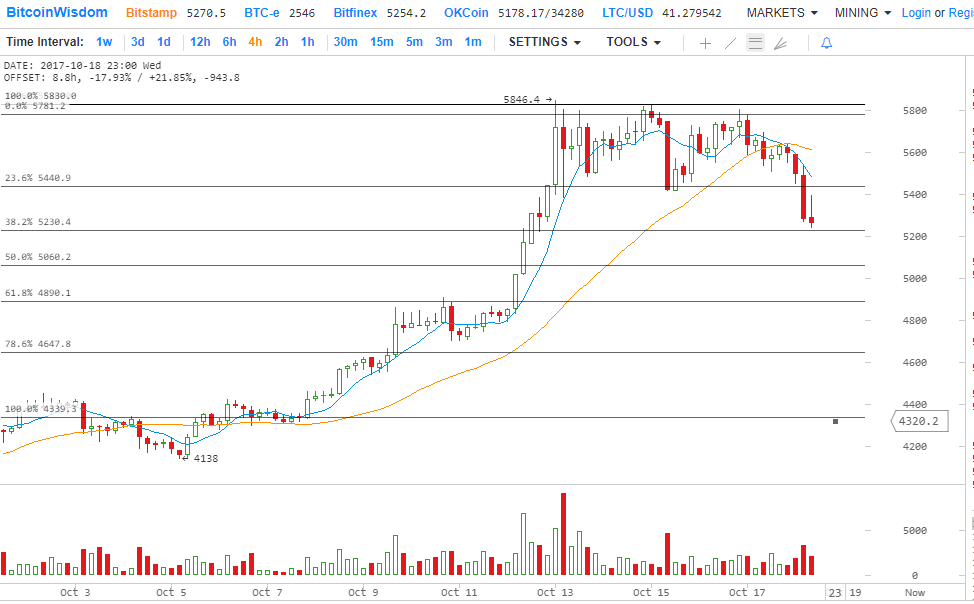Open the Bitfinex market link
This screenshot has width=974, height=604.
tap(358, 13)
